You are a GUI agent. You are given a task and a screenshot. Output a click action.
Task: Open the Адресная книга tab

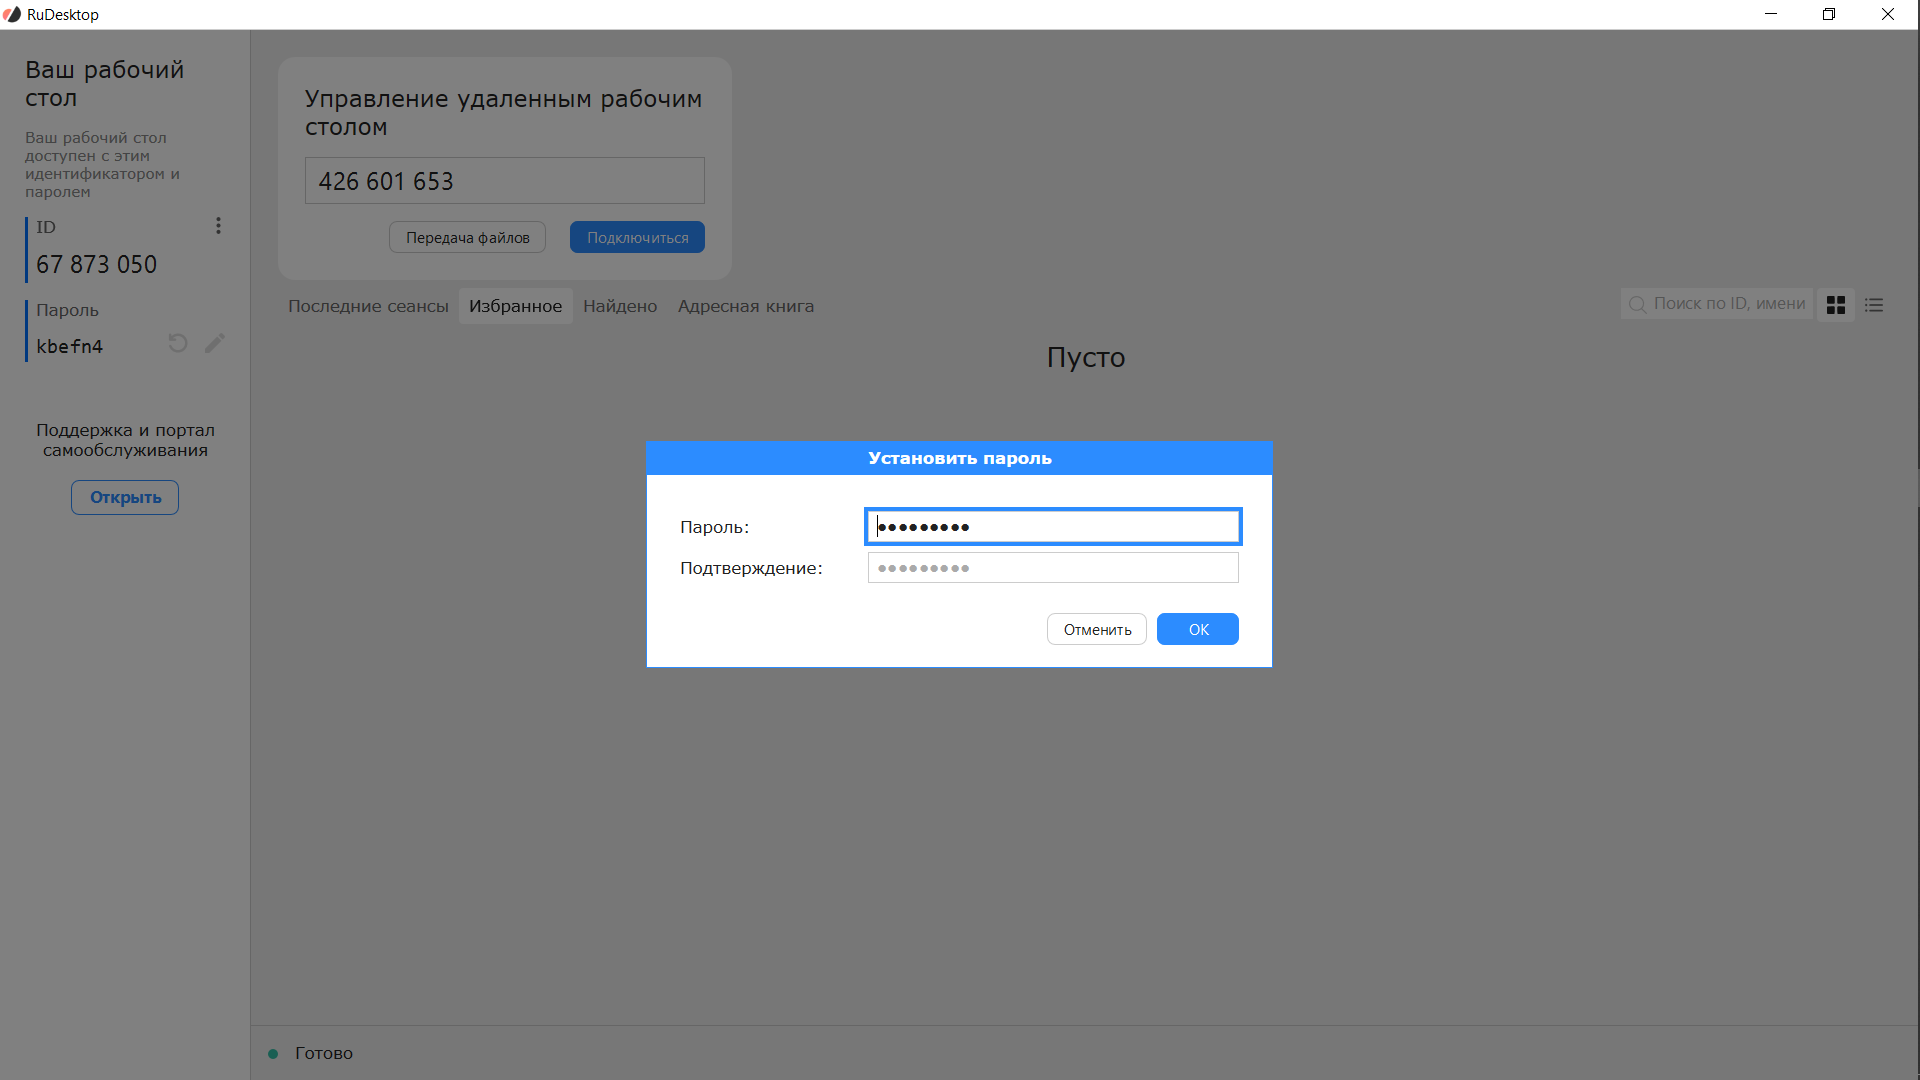click(745, 306)
